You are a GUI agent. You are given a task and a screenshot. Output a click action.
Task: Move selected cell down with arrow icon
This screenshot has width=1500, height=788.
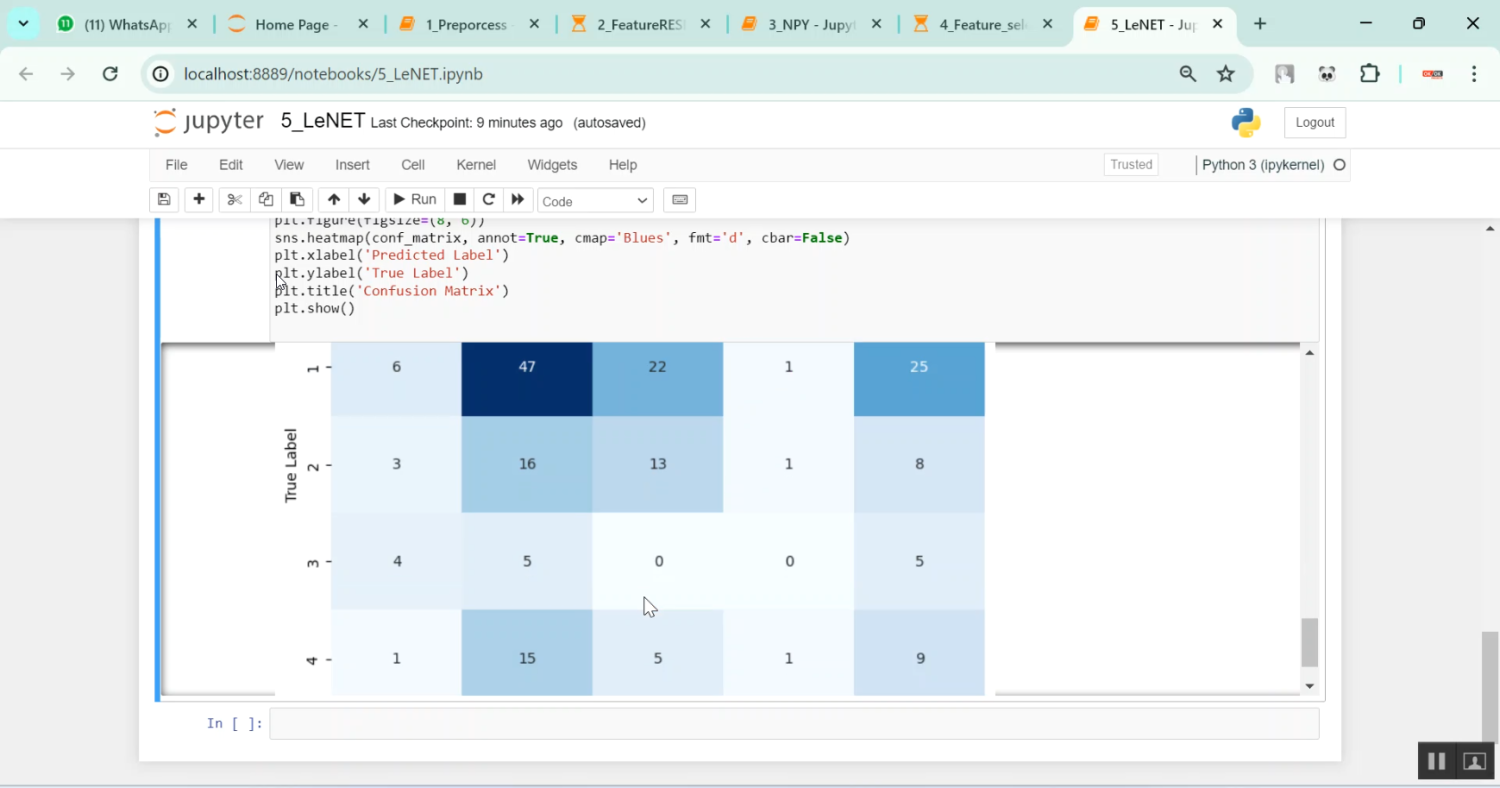pyautogui.click(x=364, y=200)
